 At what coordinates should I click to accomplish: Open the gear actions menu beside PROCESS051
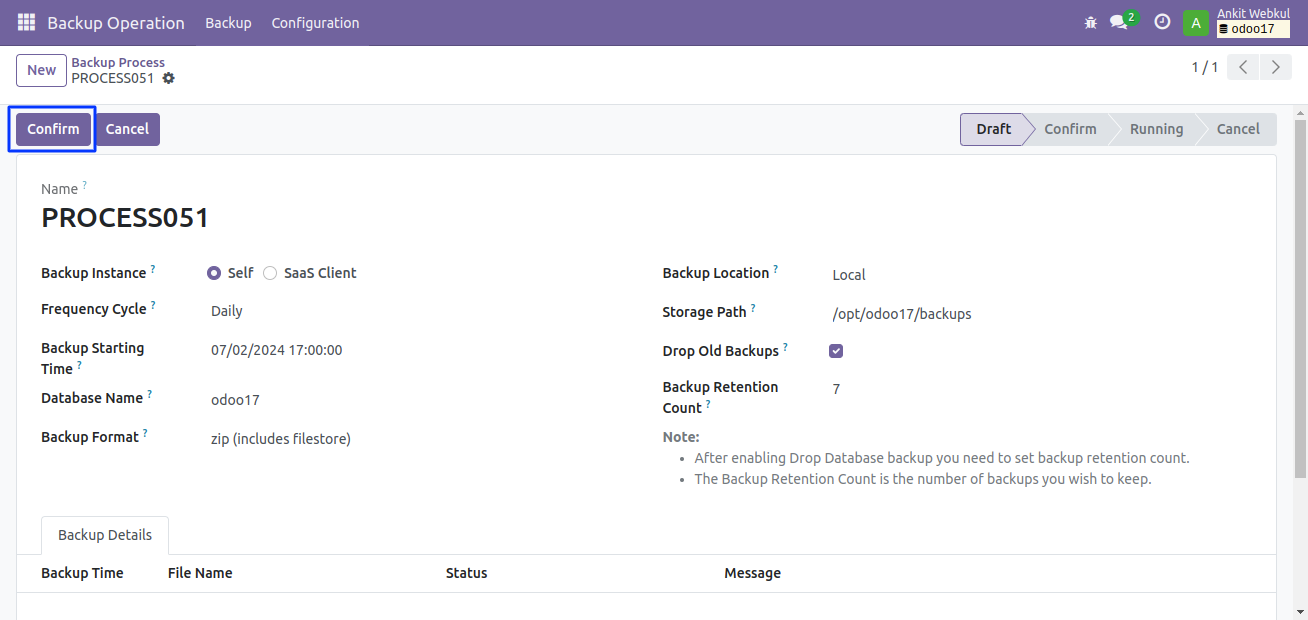coord(168,78)
